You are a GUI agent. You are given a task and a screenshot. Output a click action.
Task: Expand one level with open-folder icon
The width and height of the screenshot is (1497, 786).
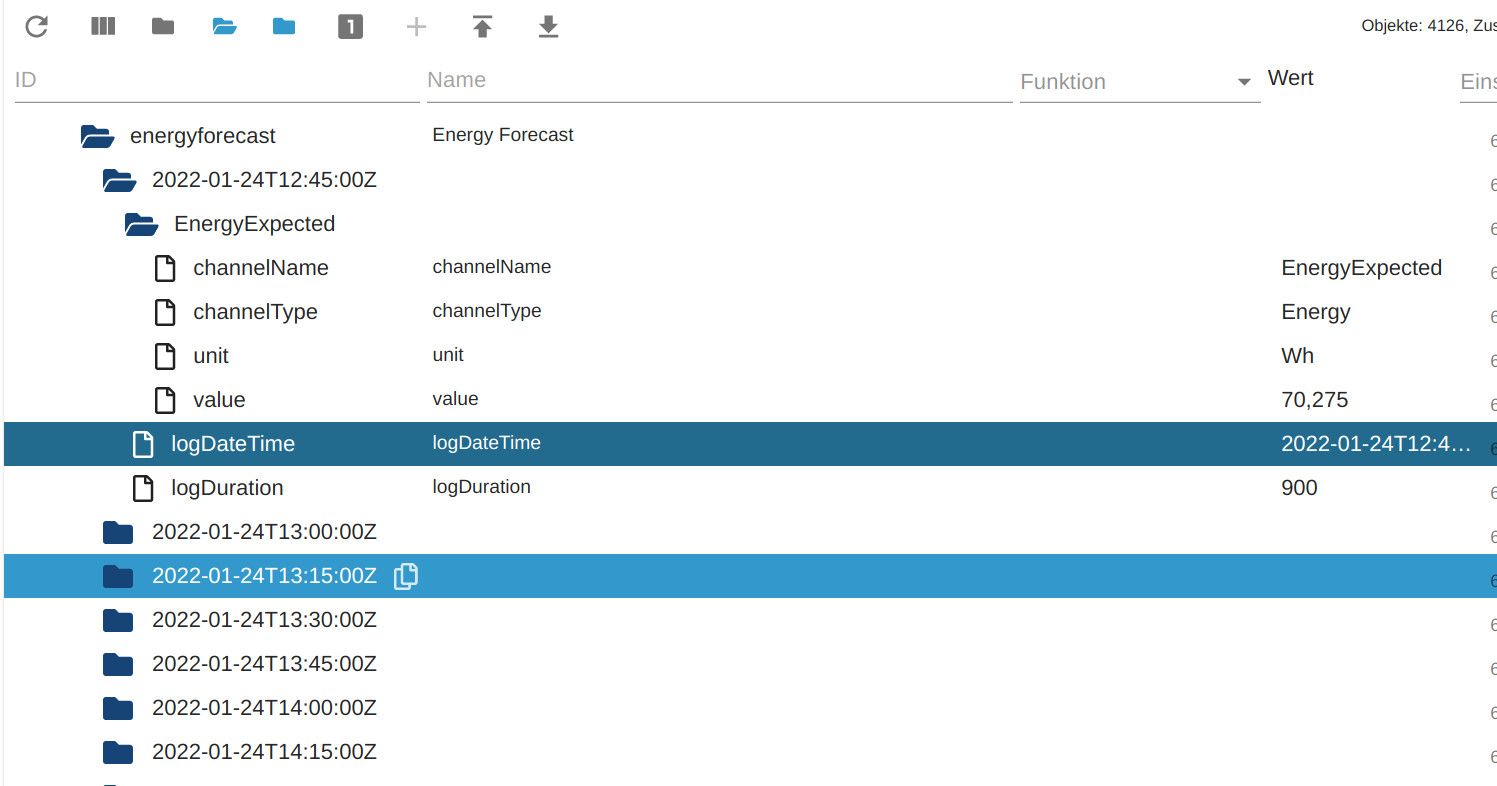[x=224, y=27]
